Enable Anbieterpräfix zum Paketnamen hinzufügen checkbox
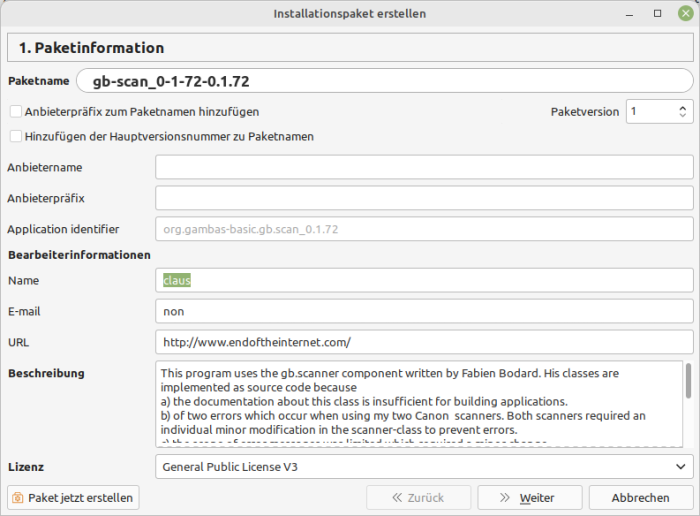 (15, 112)
